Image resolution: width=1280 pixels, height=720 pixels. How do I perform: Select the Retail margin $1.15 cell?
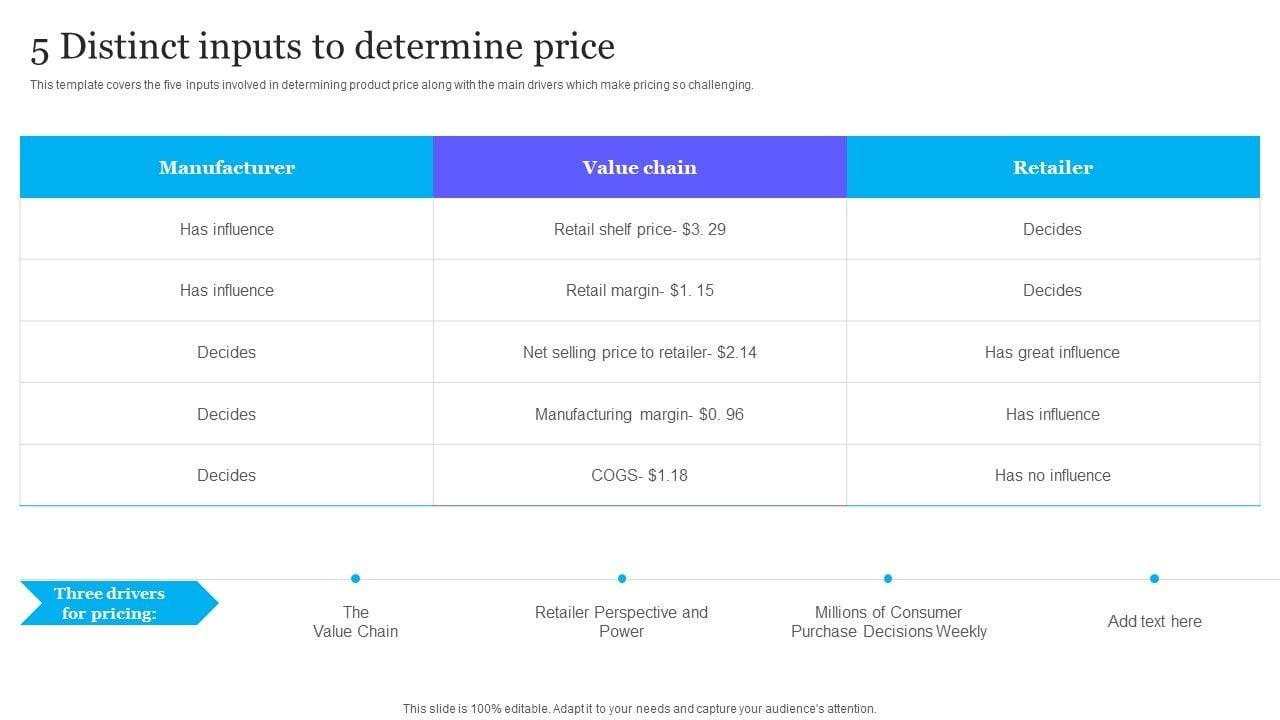point(640,290)
